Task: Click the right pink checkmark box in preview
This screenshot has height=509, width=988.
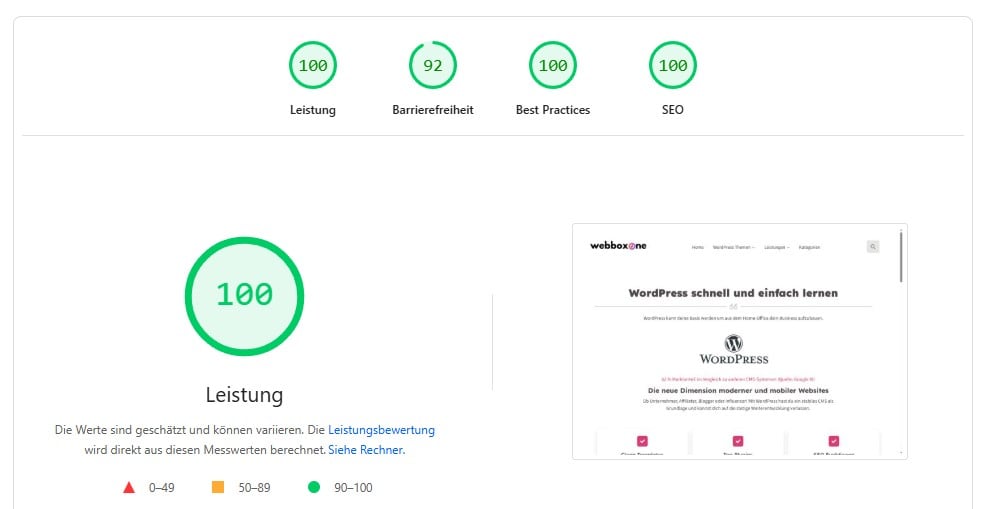Action: [833, 440]
